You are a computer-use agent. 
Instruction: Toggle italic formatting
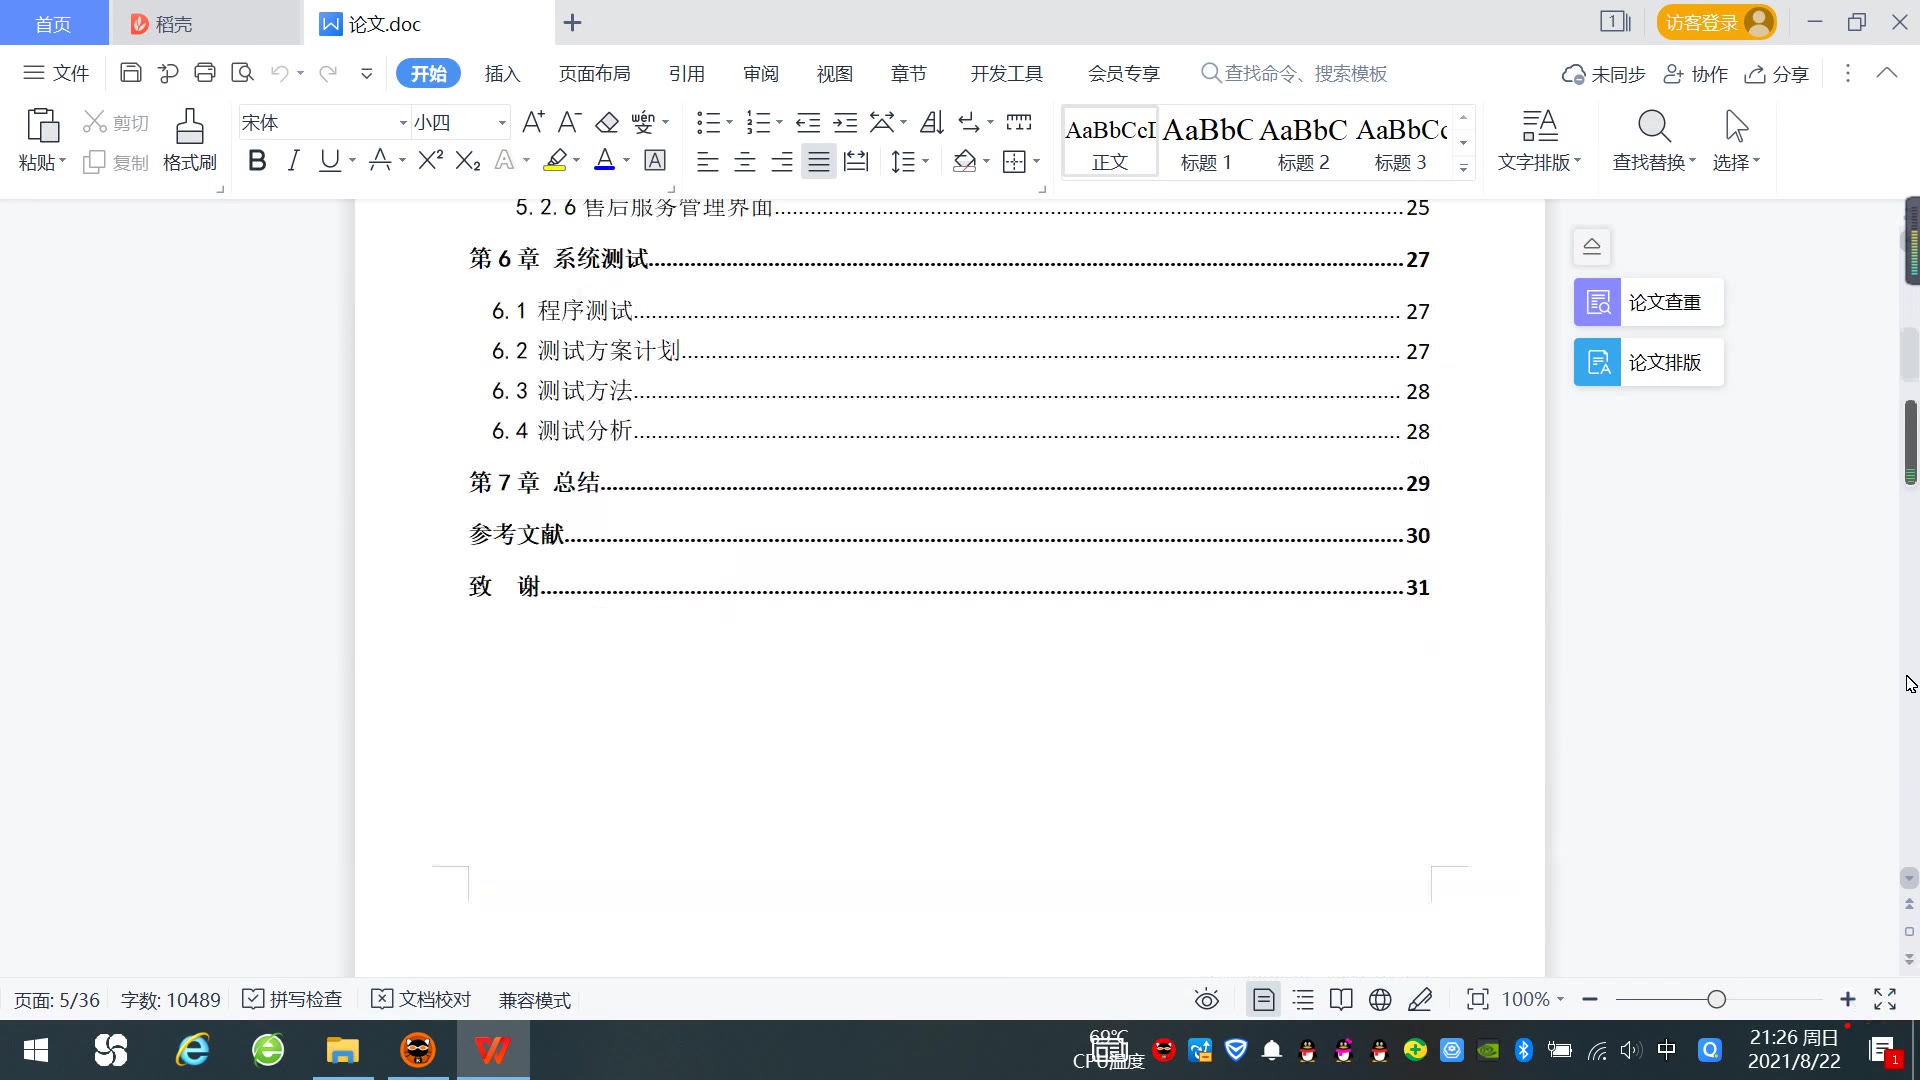tap(293, 161)
